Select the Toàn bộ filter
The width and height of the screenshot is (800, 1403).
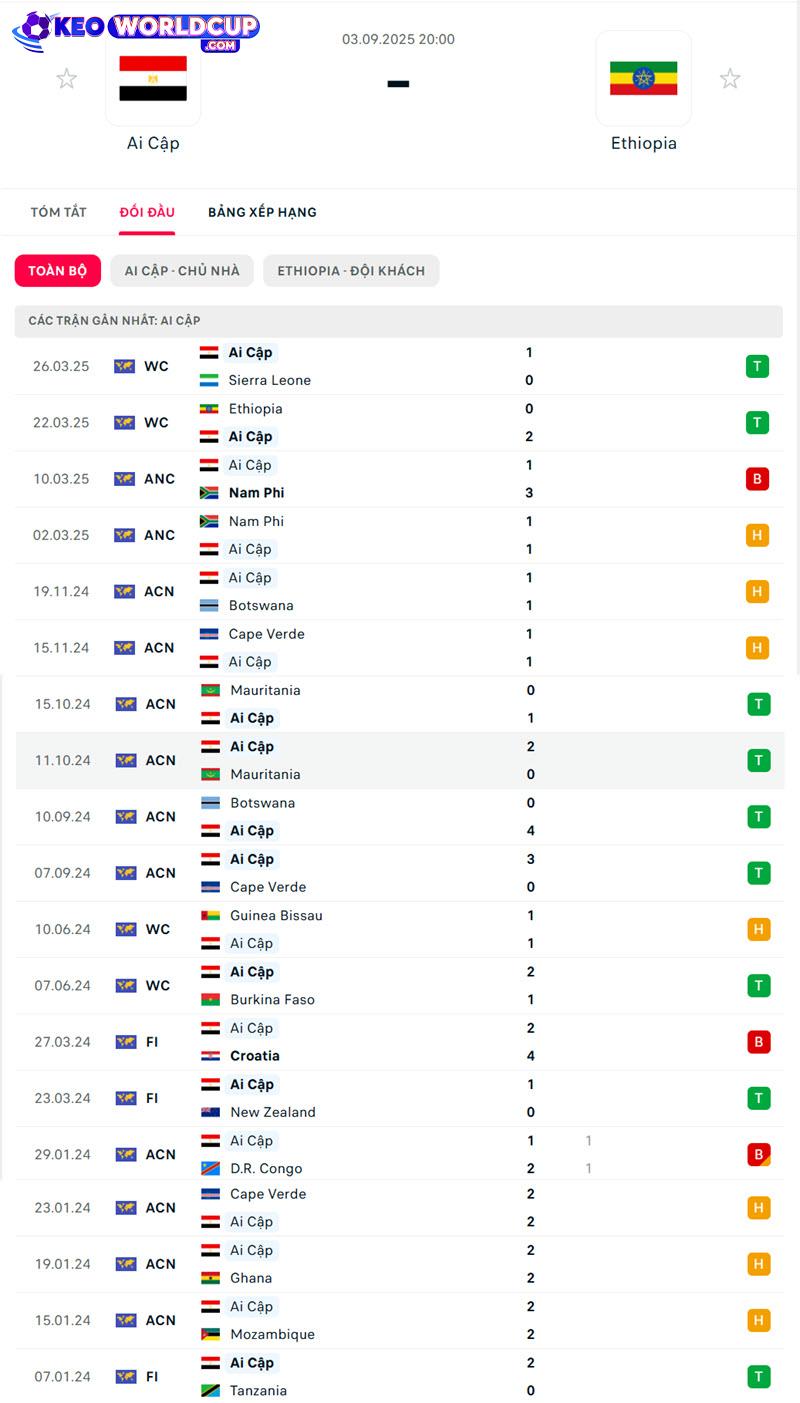point(58,271)
